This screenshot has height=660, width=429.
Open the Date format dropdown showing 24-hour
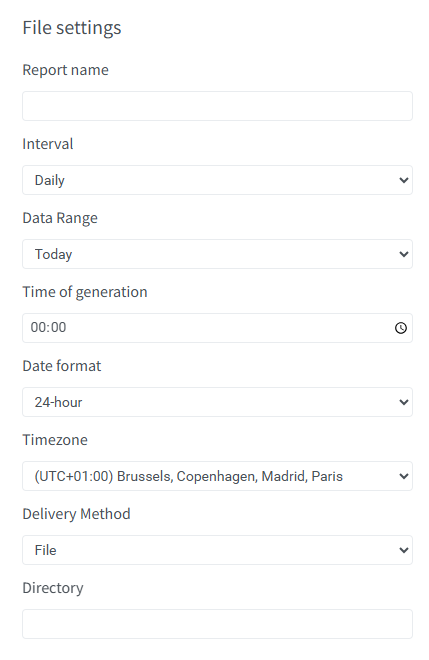coord(217,402)
